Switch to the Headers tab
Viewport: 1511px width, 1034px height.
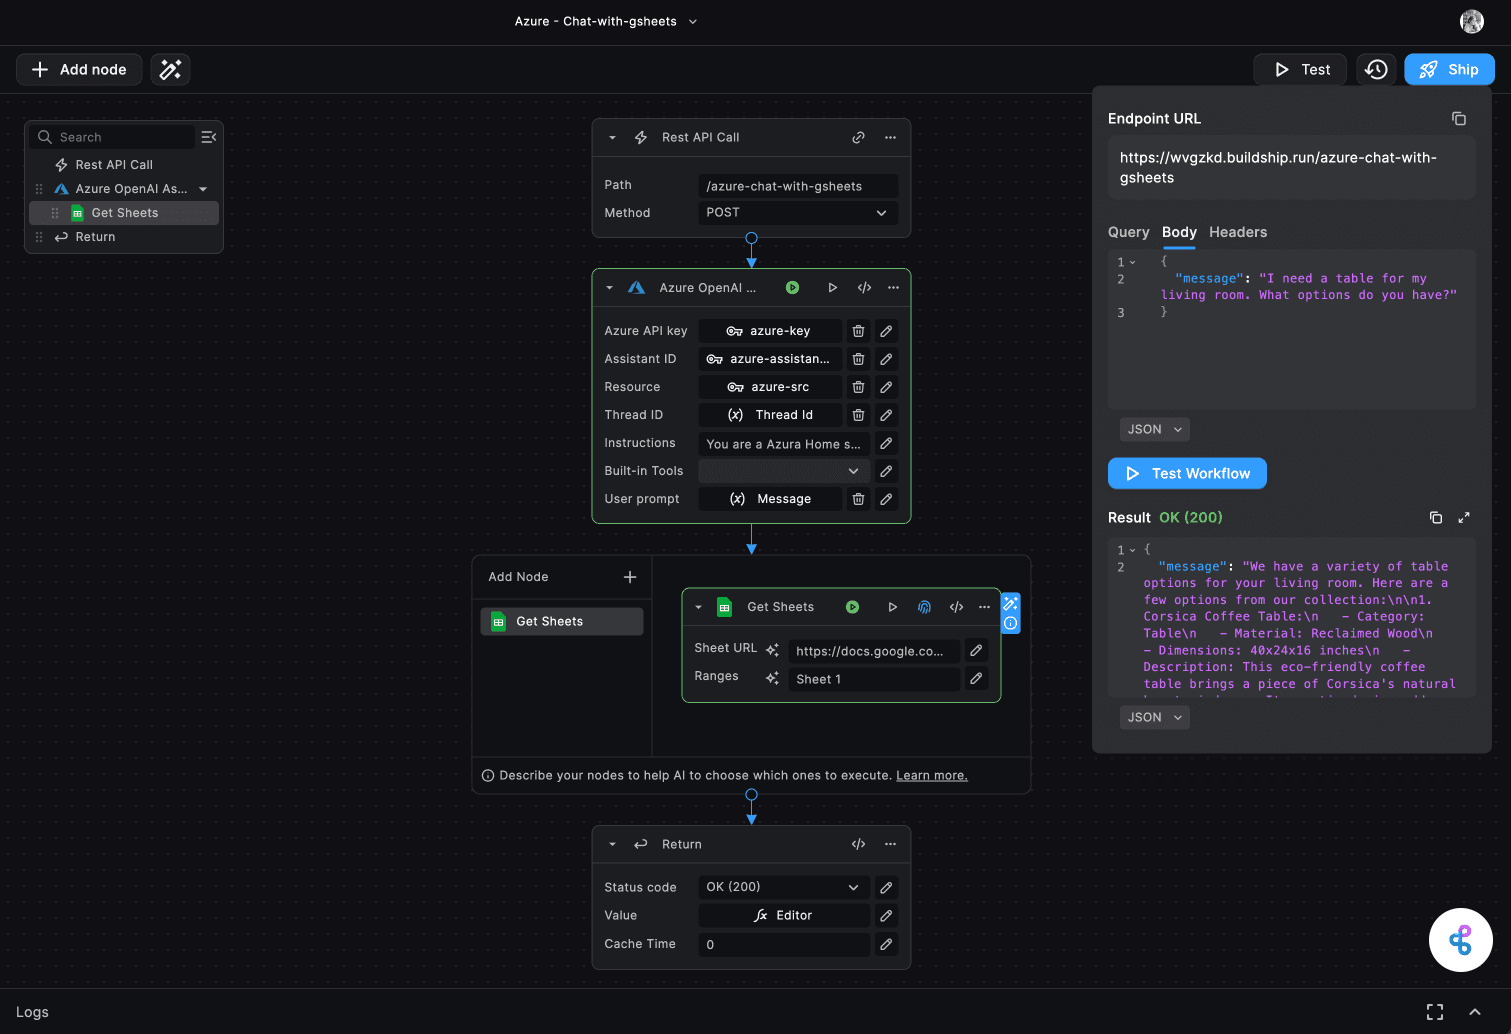tap(1238, 232)
